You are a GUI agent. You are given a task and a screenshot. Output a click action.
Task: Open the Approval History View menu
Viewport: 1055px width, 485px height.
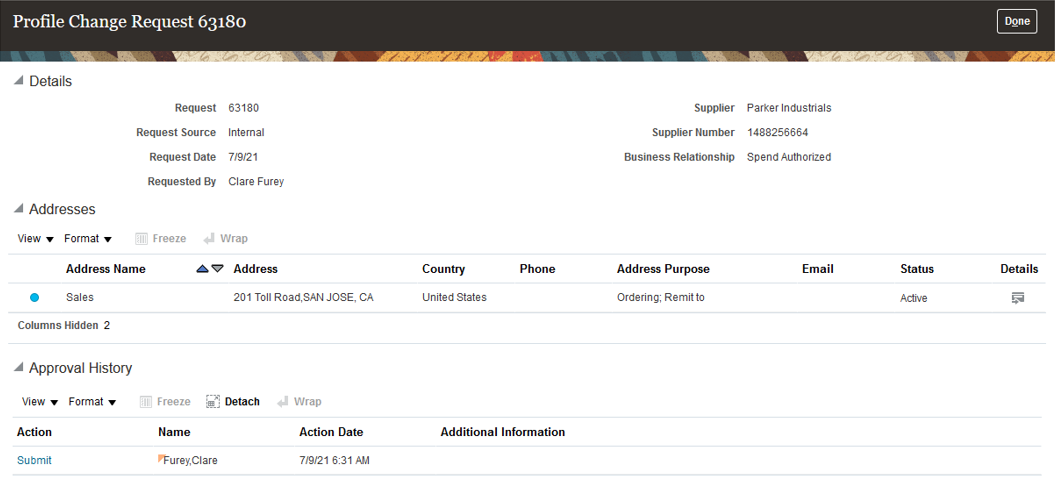tap(40, 402)
